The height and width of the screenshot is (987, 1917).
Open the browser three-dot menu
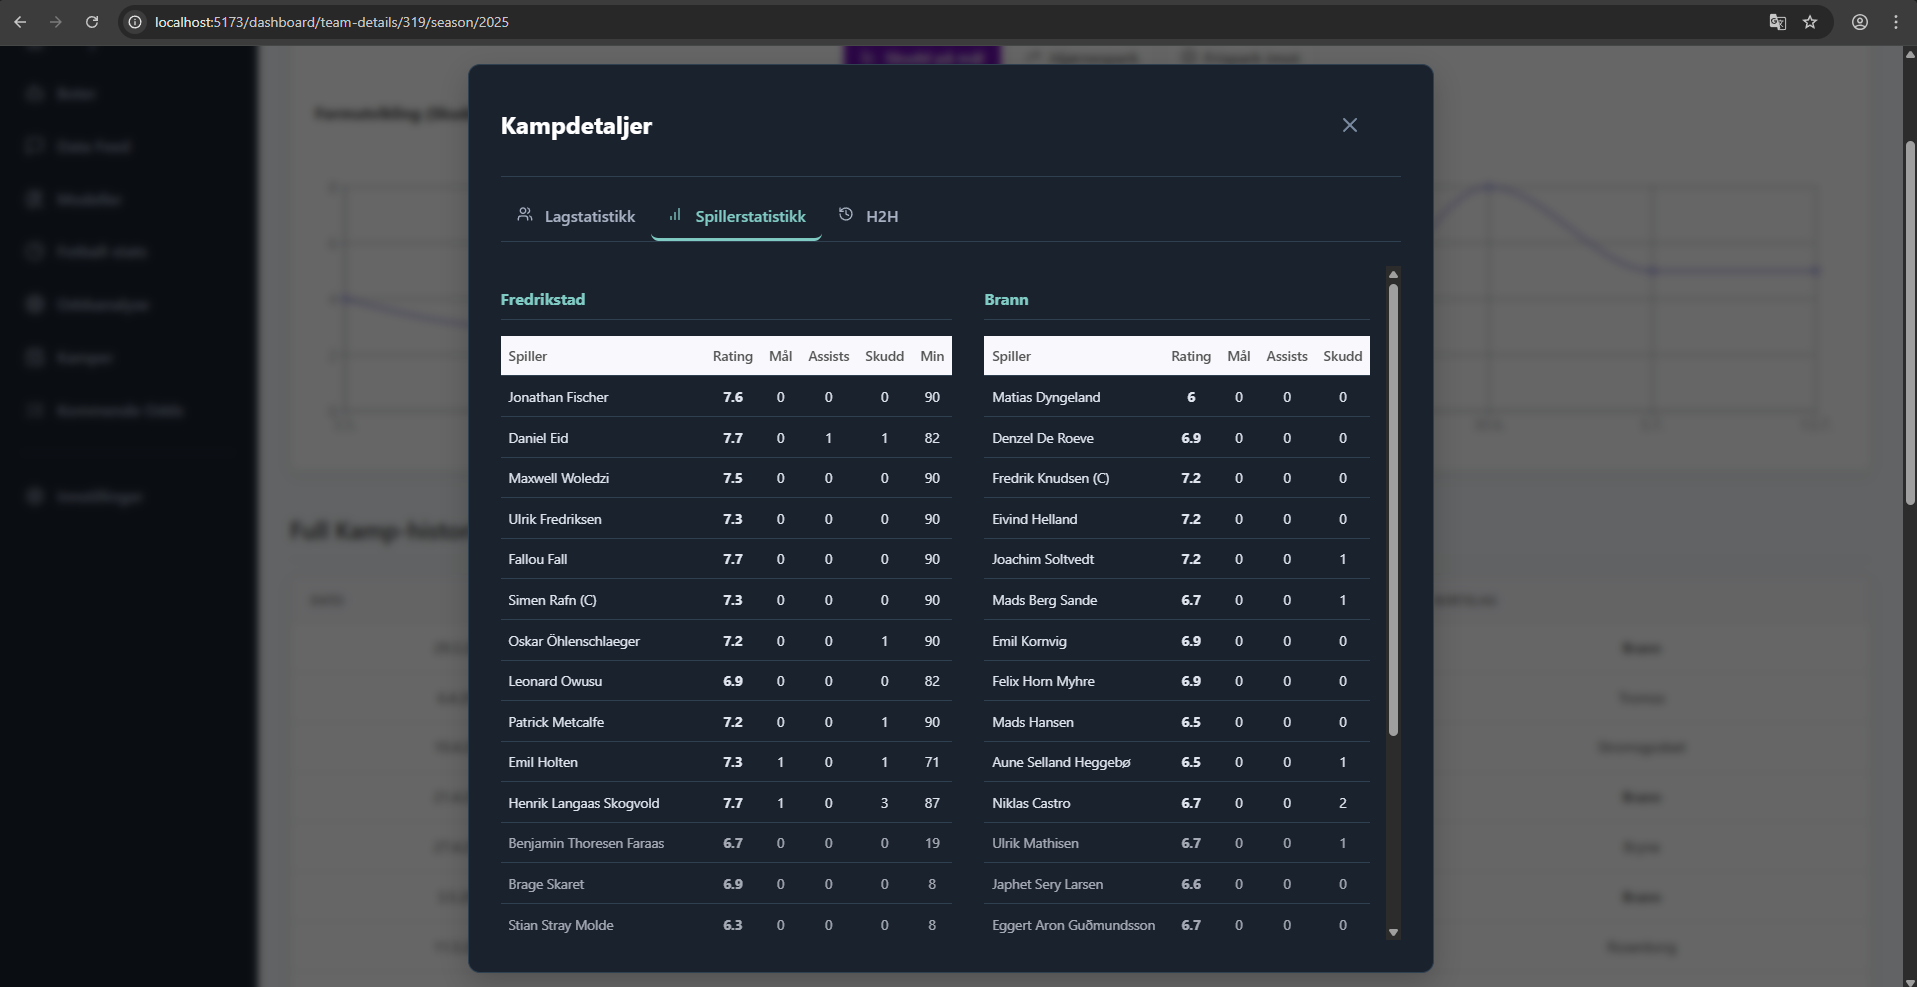pos(1896,22)
